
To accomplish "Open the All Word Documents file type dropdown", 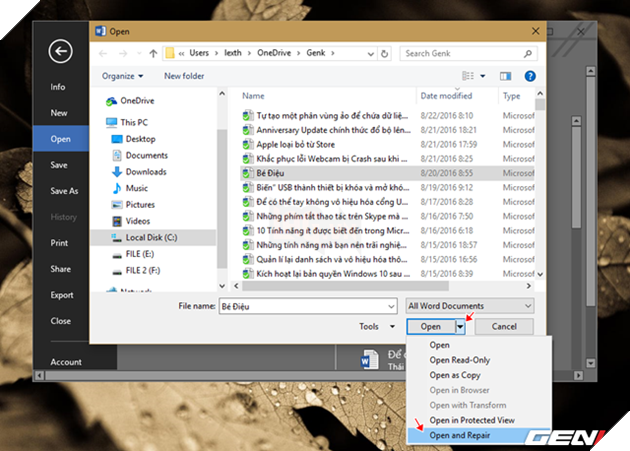I will 469,305.
